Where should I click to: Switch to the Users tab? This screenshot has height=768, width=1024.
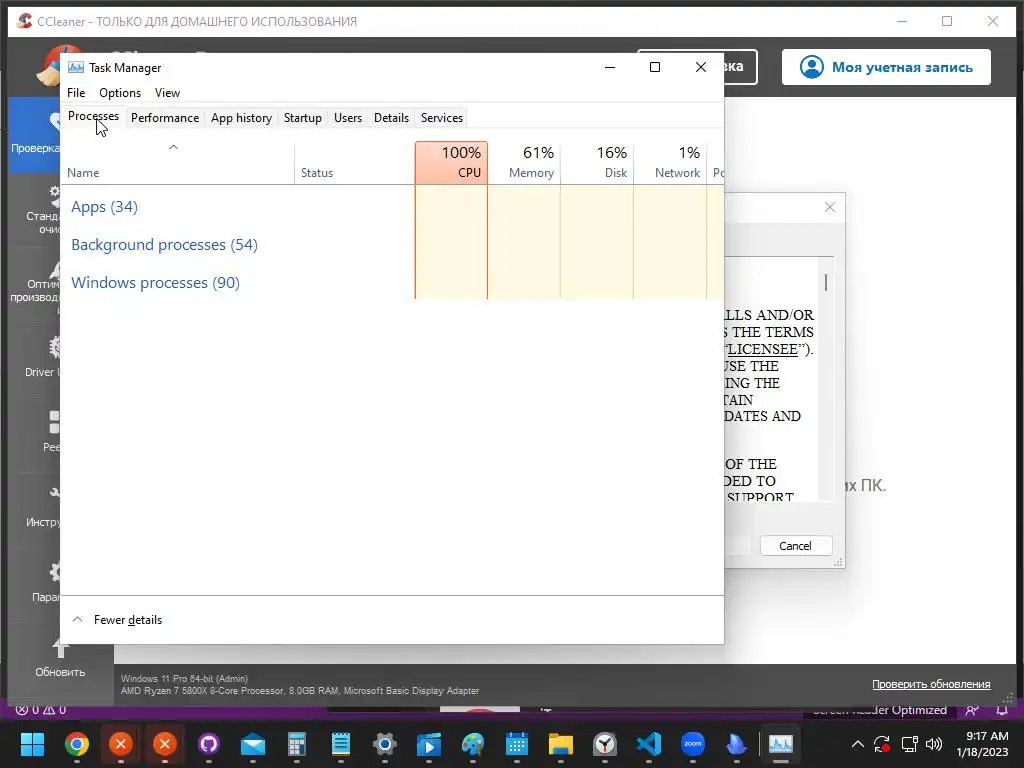(x=347, y=118)
